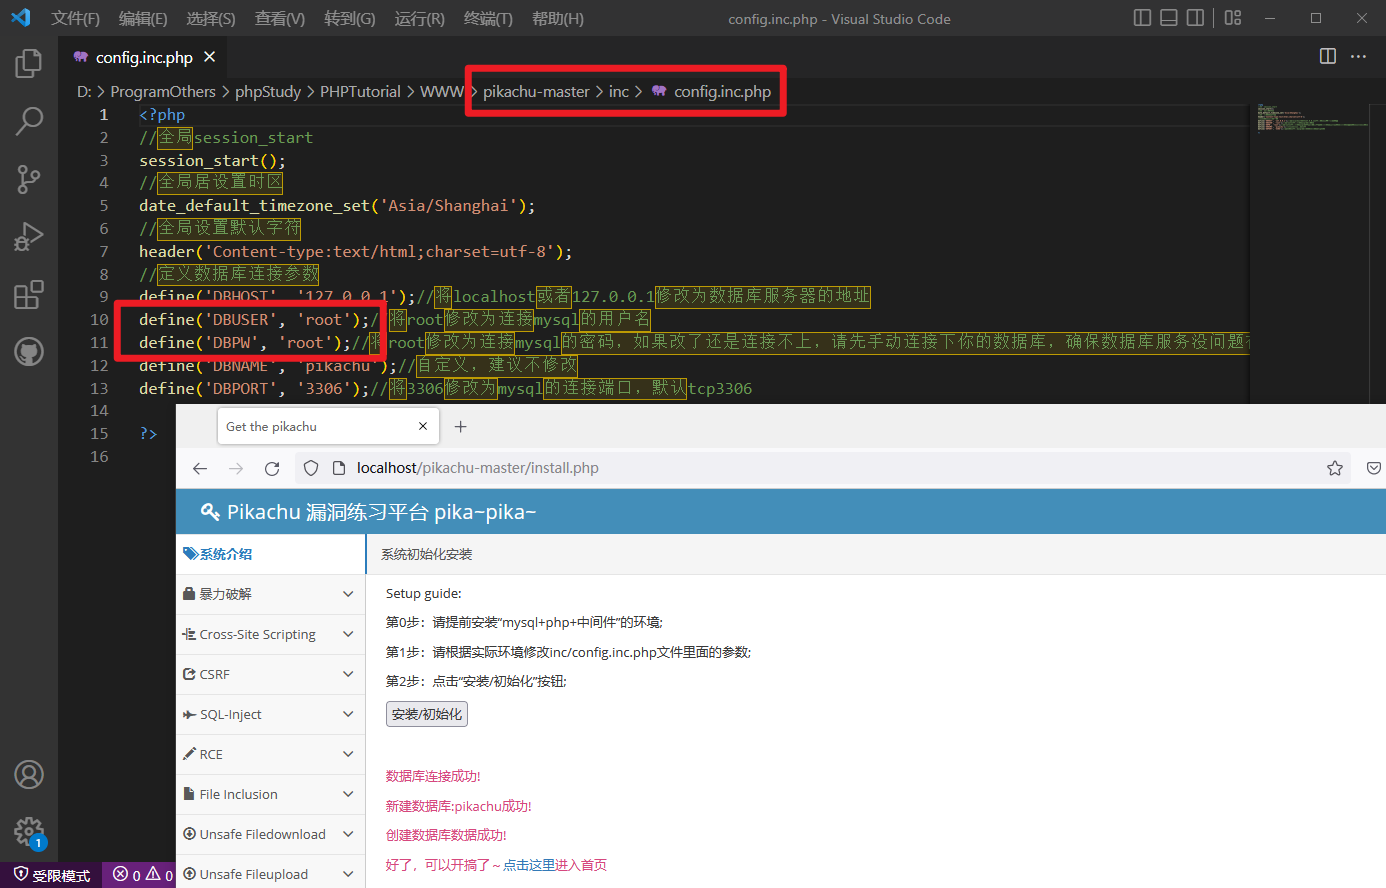This screenshot has width=1386, height=888.
Task: Open the 终端(T) menu
Action: 488,19
